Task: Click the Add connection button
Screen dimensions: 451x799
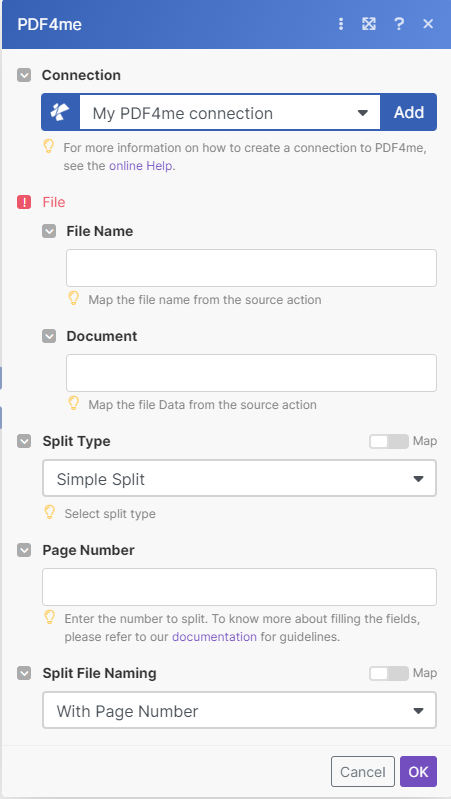Action: click(409, 112)
